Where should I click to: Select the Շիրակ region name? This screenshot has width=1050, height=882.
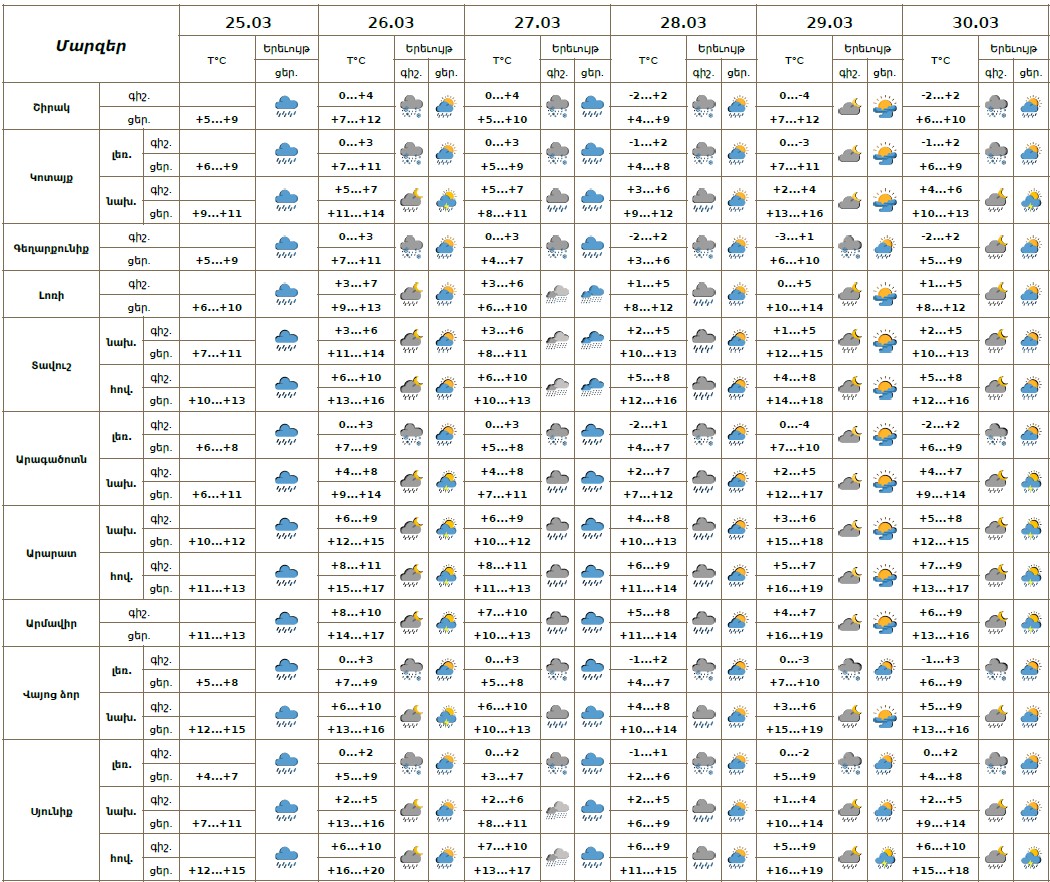point(52,106)
